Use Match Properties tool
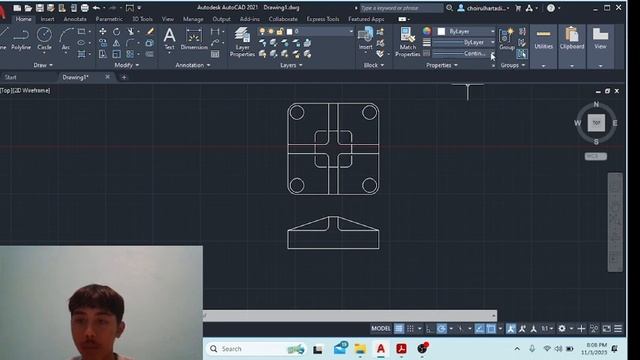 pyautogui.click(x=407, y=42)
